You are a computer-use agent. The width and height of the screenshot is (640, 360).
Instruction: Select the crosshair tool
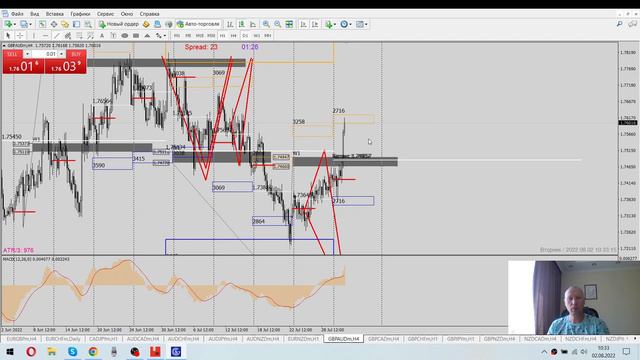coord(20,36)
